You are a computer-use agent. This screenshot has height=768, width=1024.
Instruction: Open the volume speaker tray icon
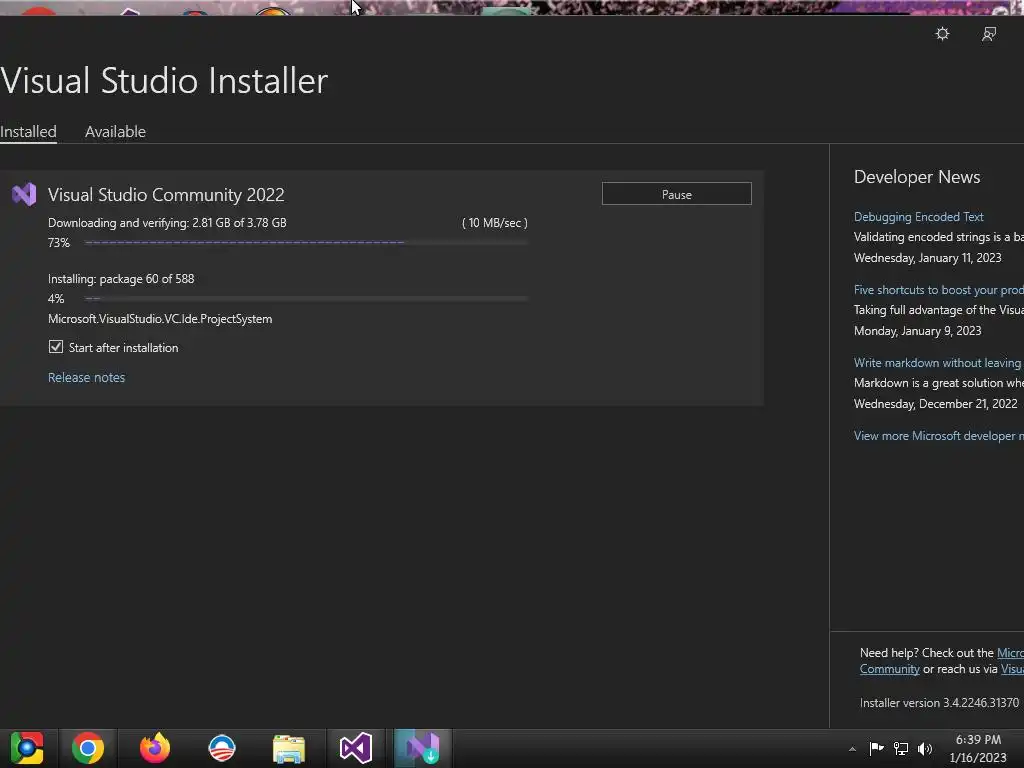pyautogui.click(x=925, y=748)
